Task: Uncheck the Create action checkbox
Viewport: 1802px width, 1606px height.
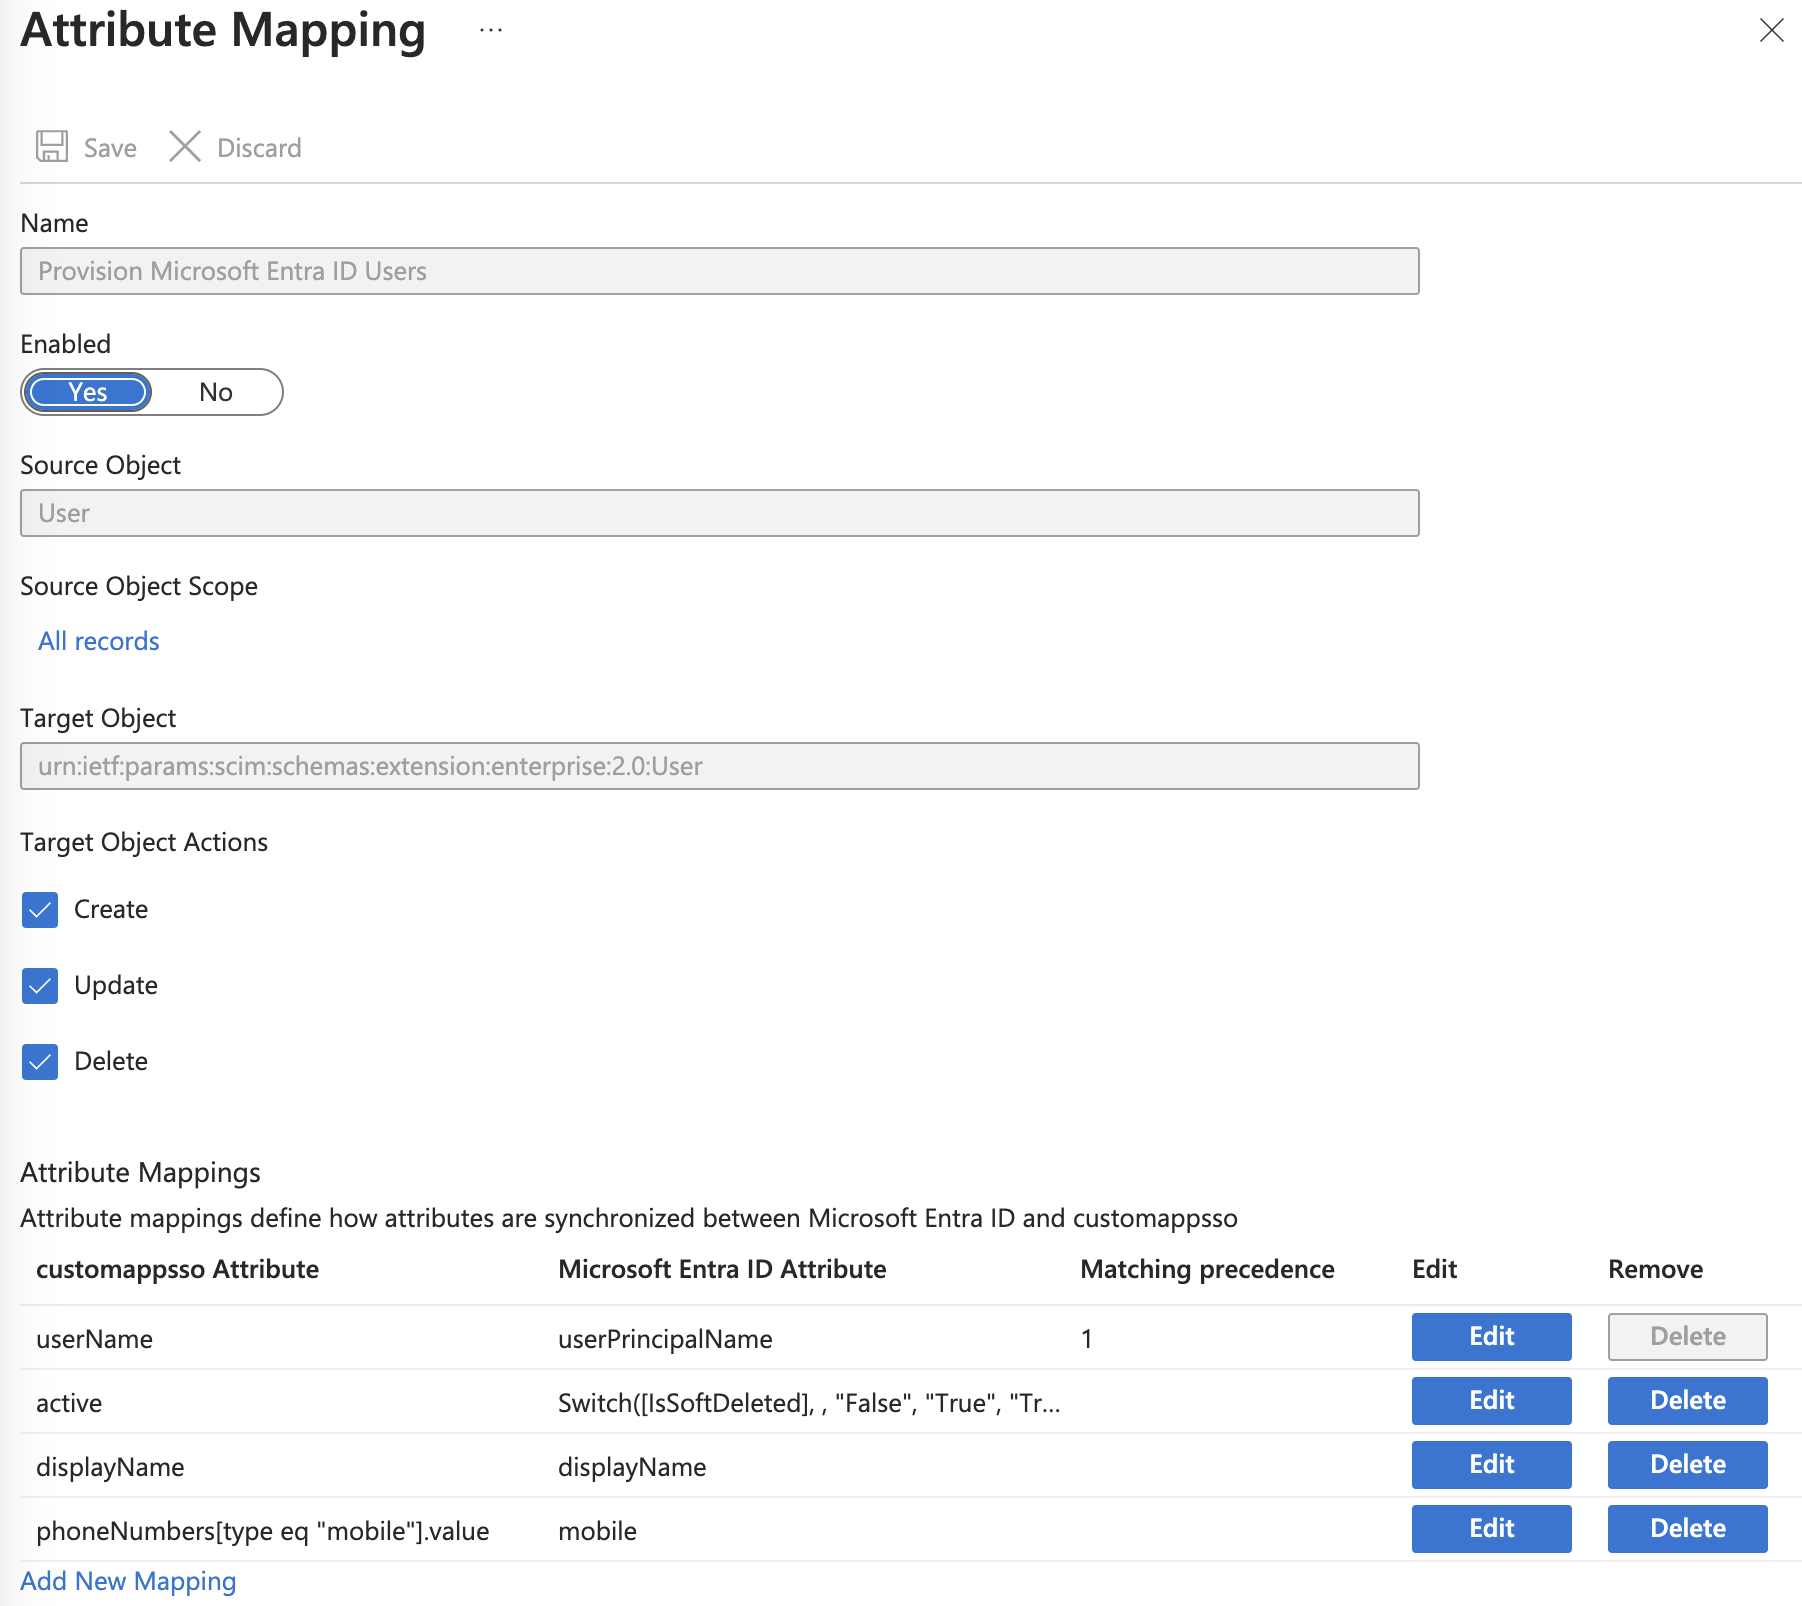Action: tap(40, 909)
